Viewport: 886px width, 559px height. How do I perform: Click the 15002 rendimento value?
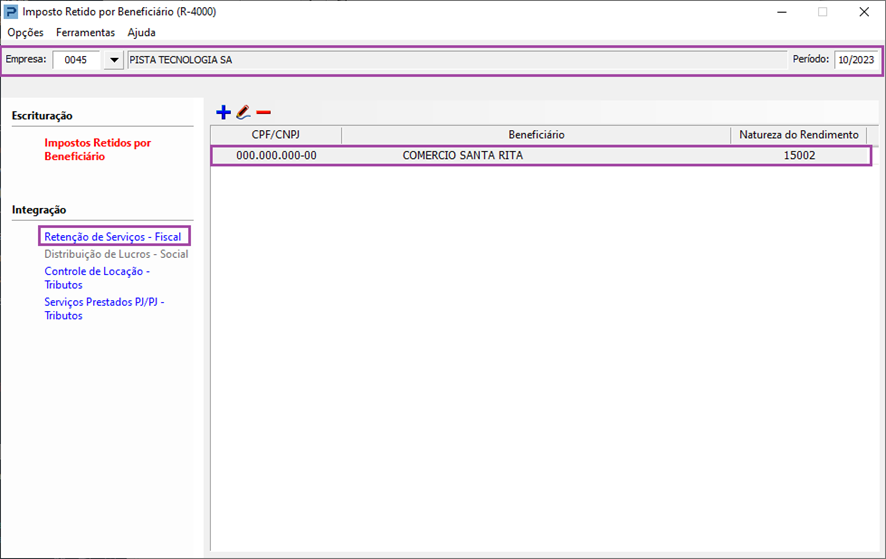coord(800,155)
